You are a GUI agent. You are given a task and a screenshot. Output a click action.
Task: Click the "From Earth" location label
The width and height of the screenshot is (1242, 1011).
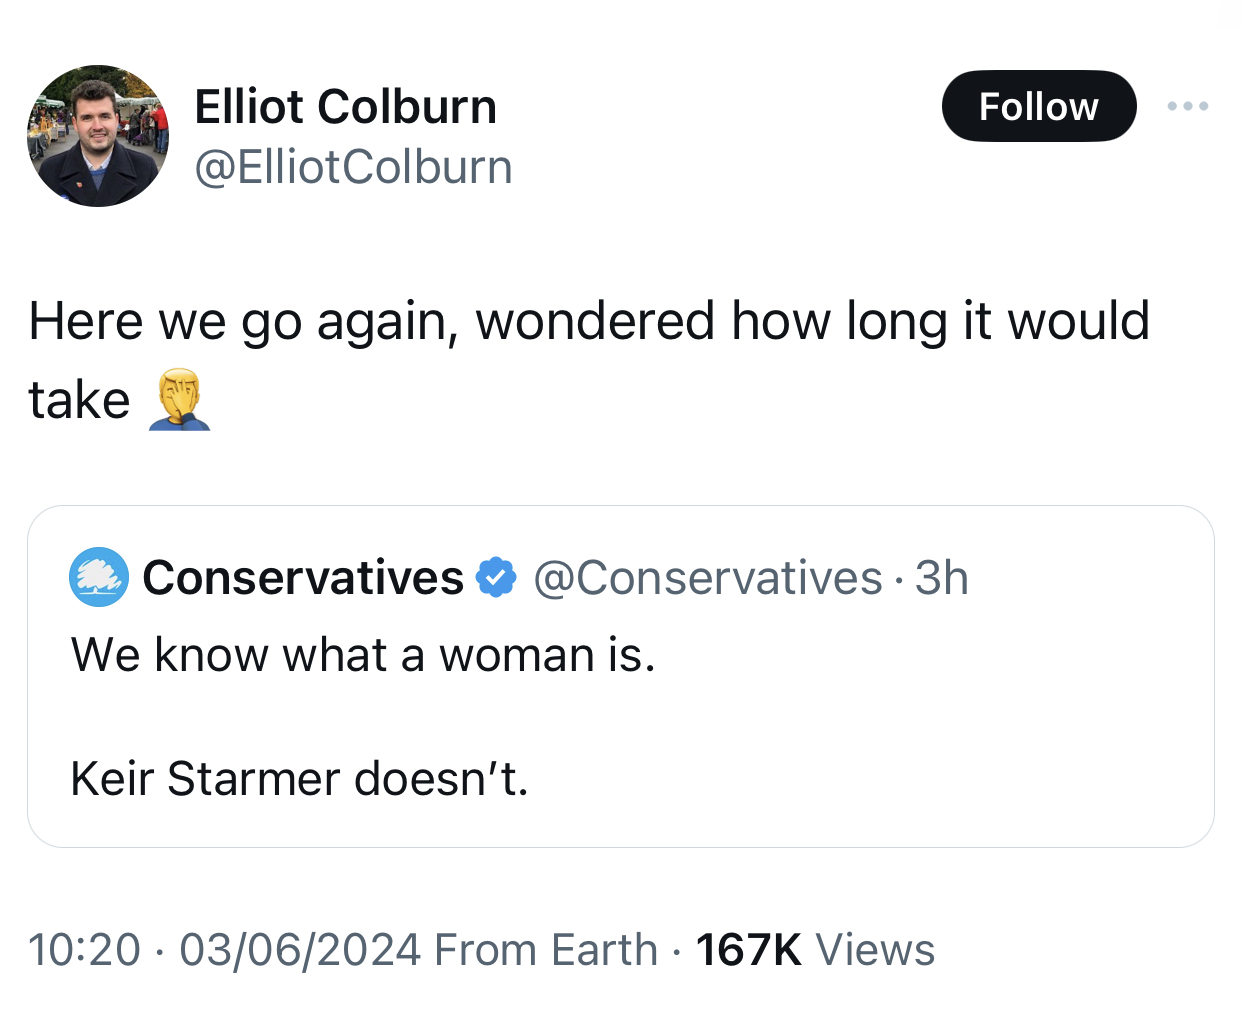click(546, 950)
